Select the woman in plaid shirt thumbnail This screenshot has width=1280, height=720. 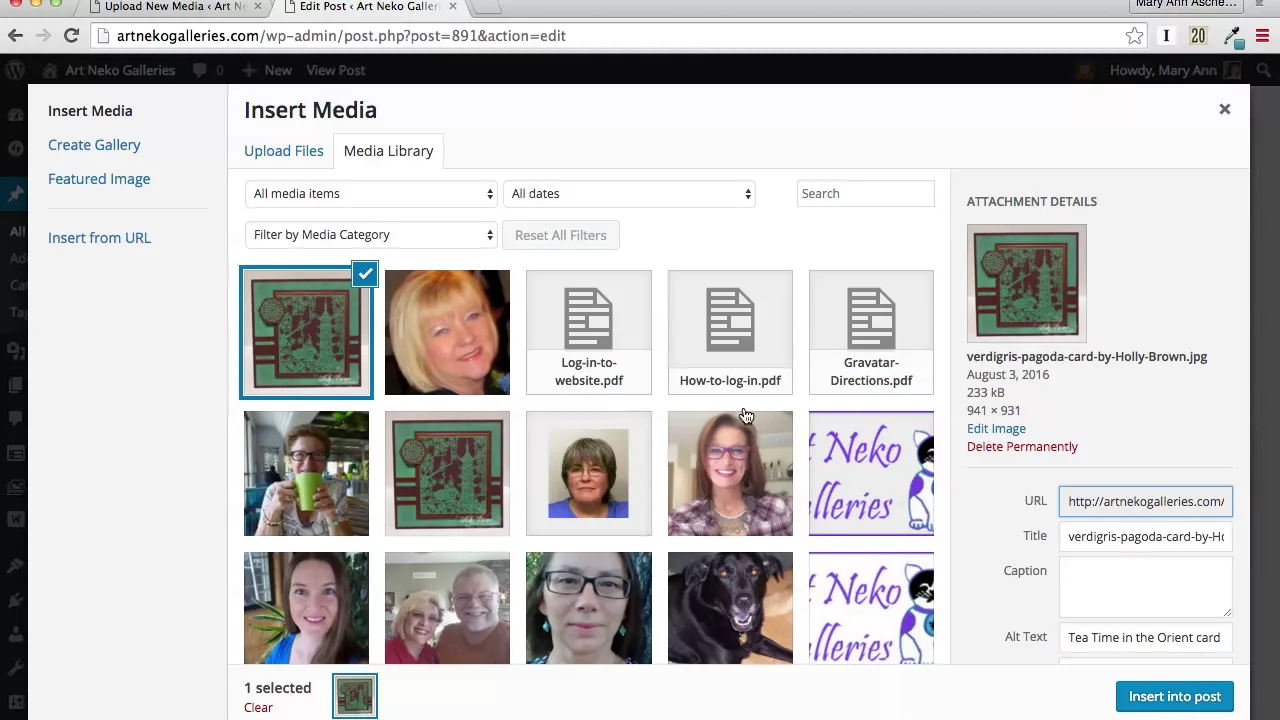pyautogui.click(x=730, y=473)
